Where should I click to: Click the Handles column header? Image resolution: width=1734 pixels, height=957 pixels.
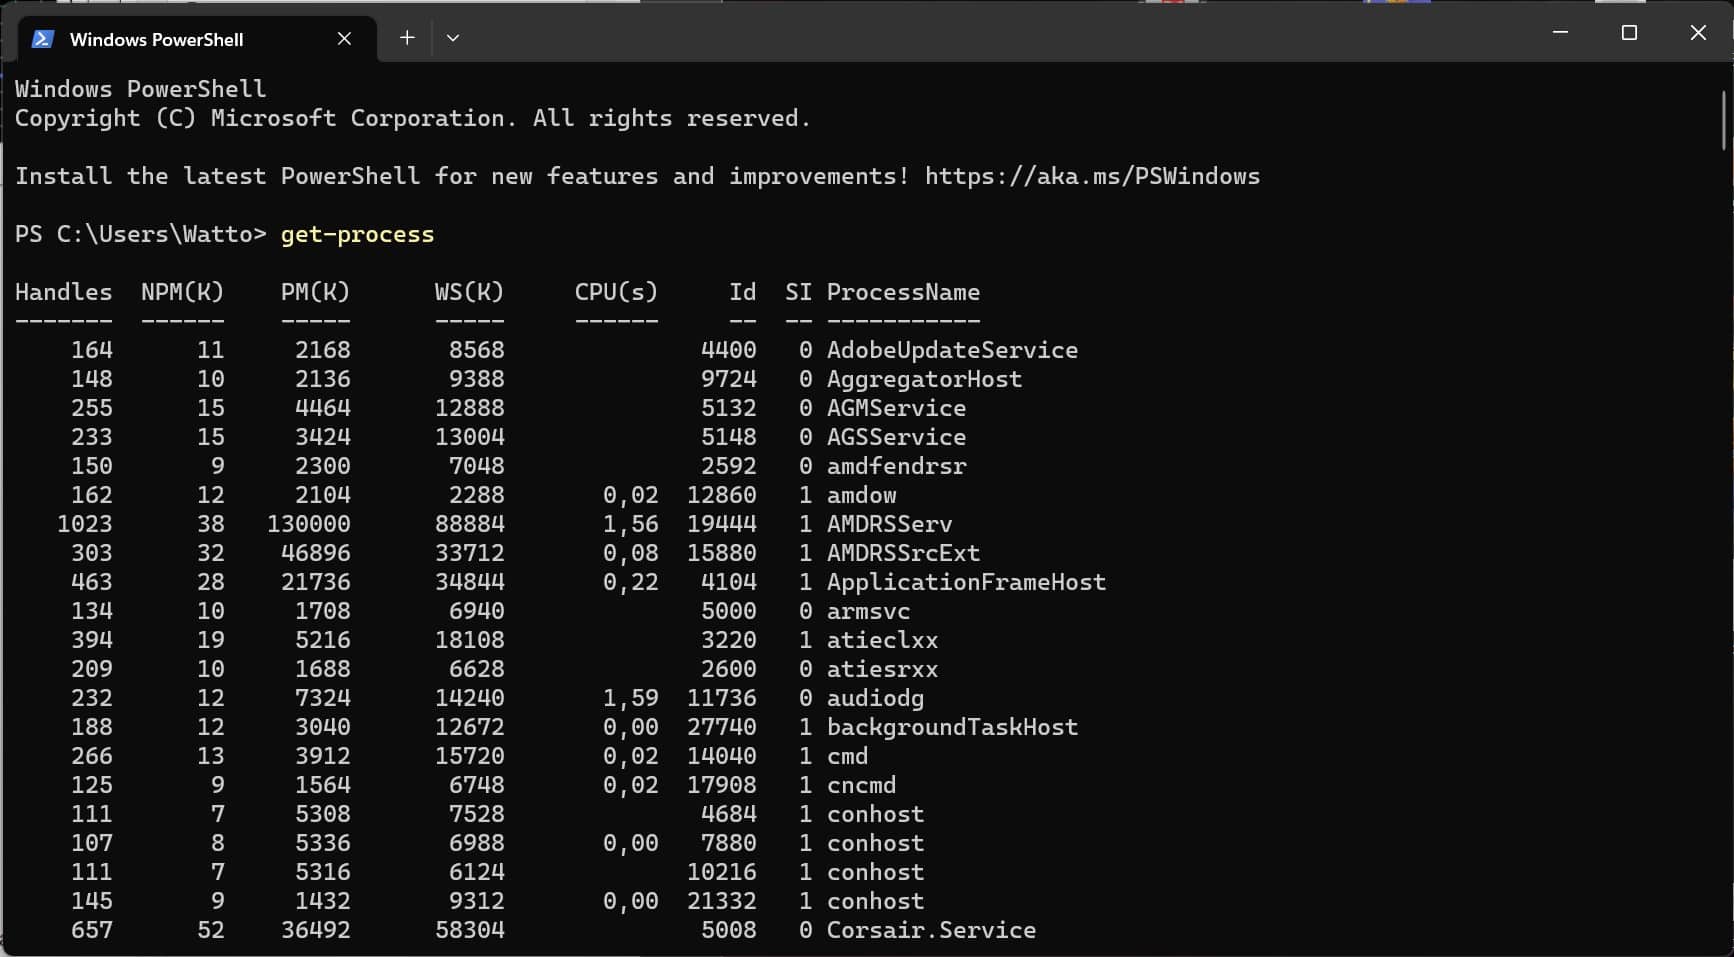pyautogui.click(x=63, y=293)
